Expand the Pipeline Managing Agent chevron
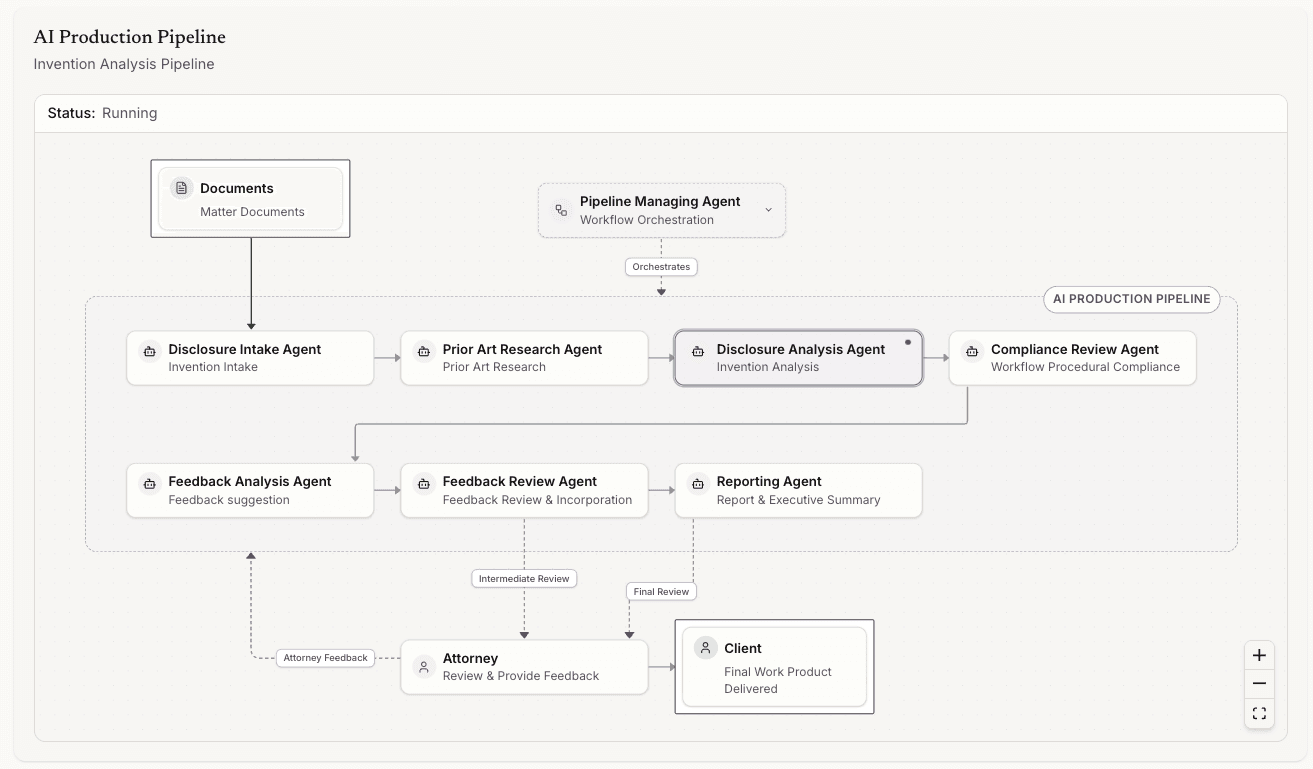Screen dimensions: 1313x769 tap(768, 210)
